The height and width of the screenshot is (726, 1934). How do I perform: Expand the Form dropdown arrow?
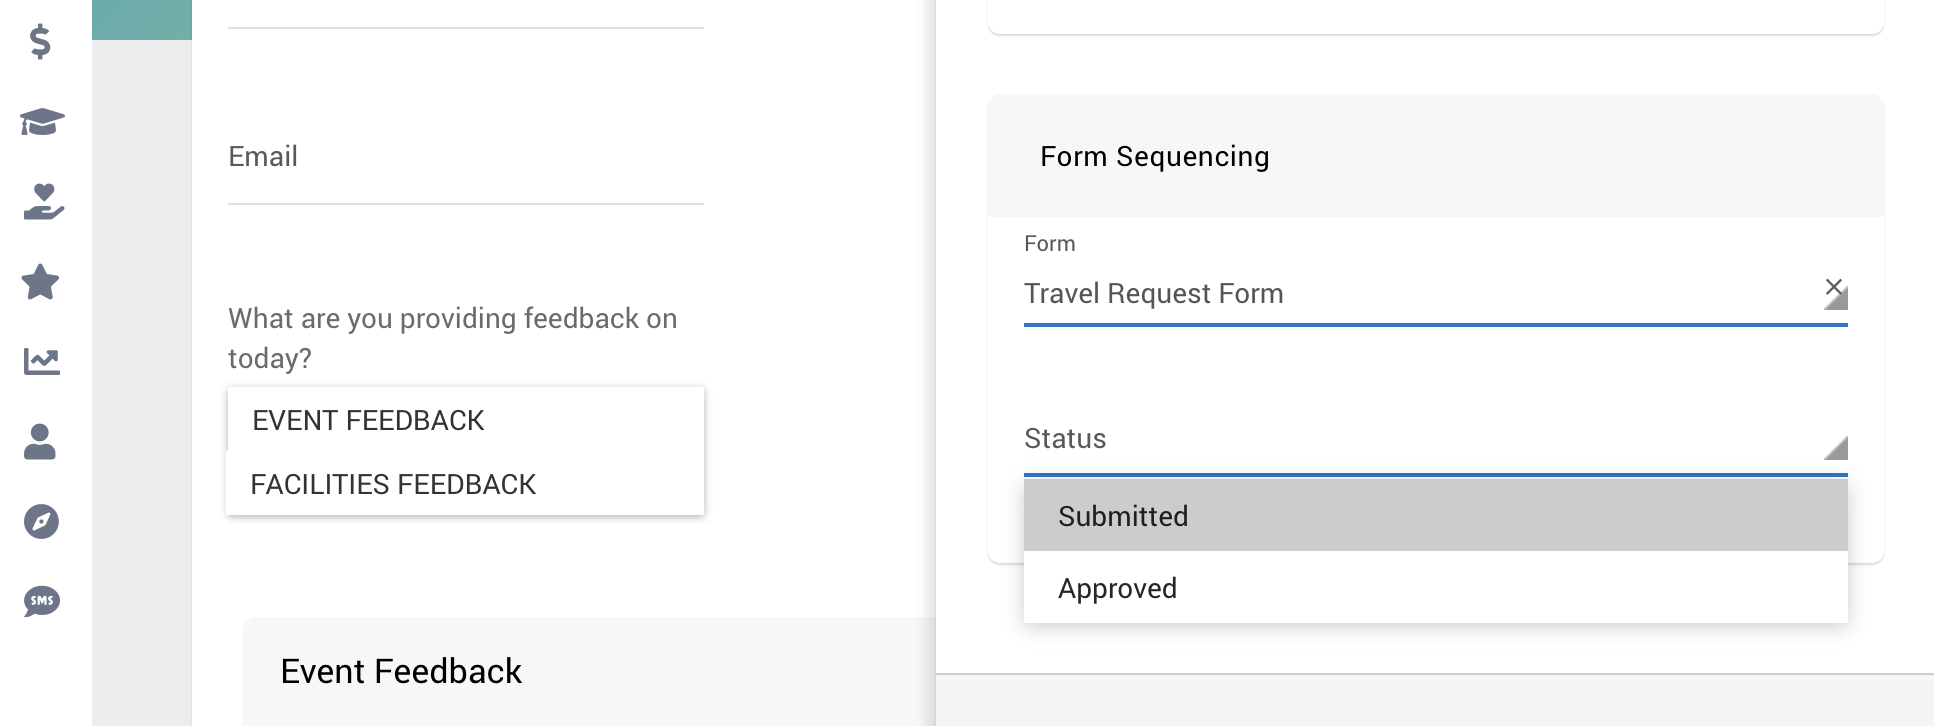(1837, 299)
